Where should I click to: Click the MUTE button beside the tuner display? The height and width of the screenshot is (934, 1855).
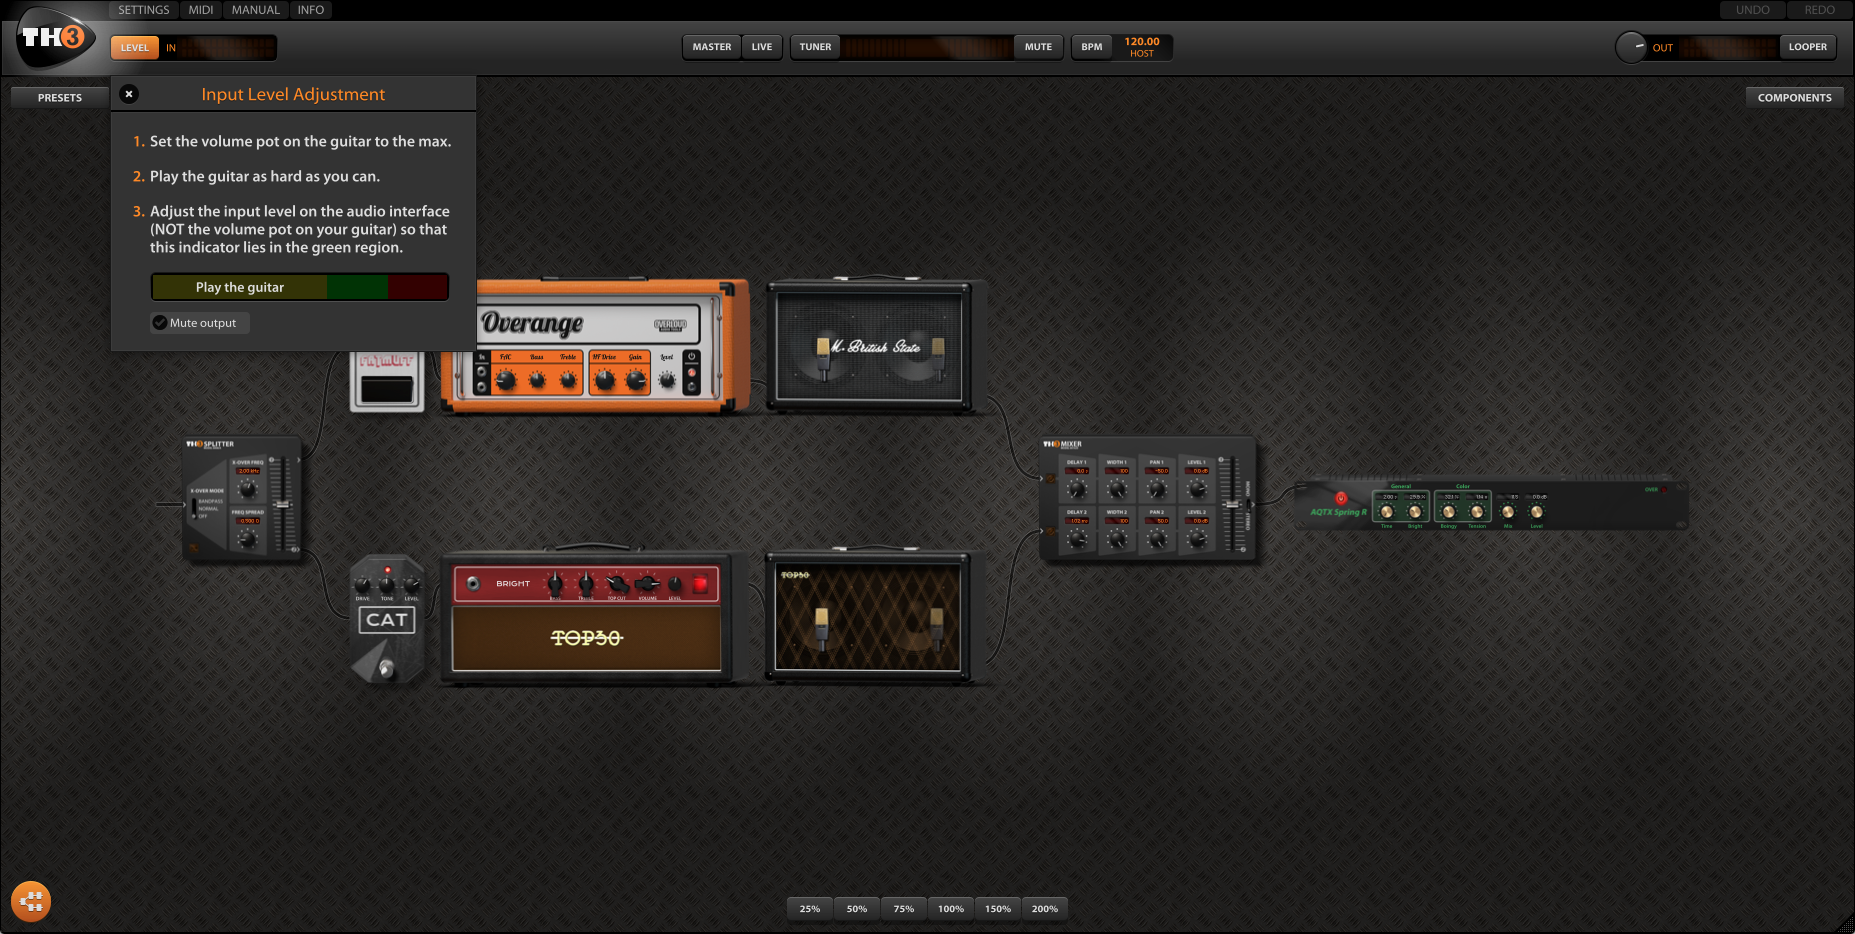coord(1038,46)
